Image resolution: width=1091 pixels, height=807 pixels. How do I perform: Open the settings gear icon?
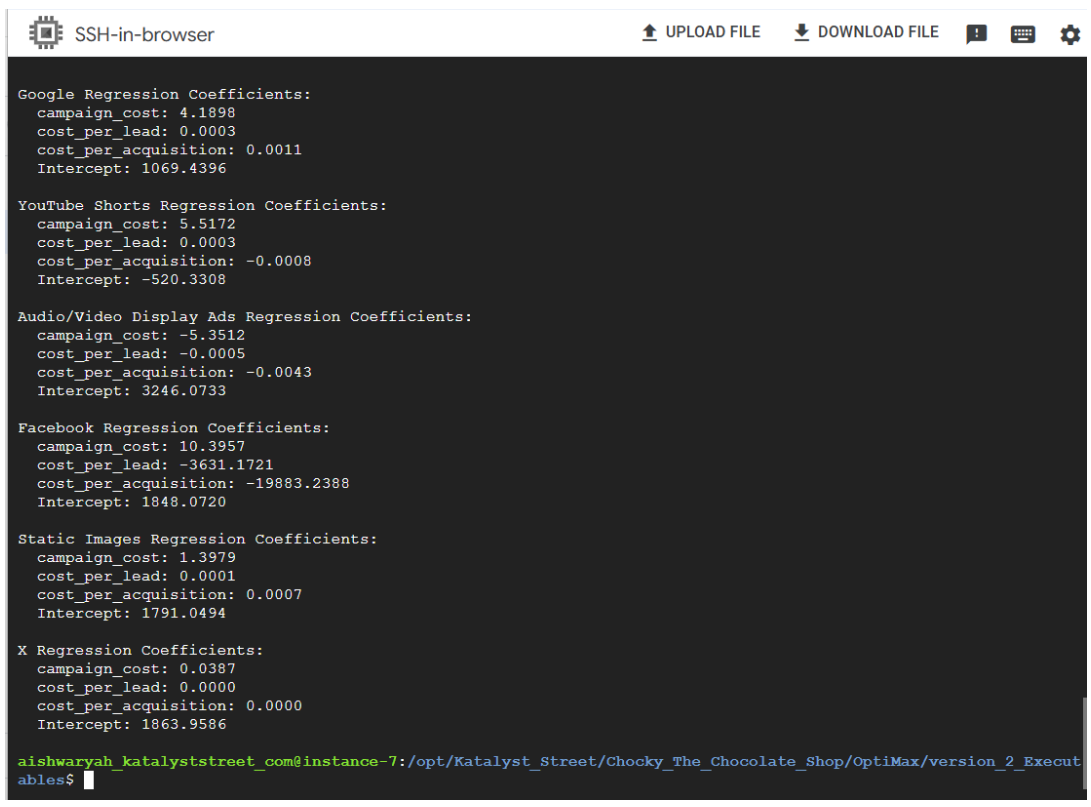pyautogui.click(x=1069, y=34)
